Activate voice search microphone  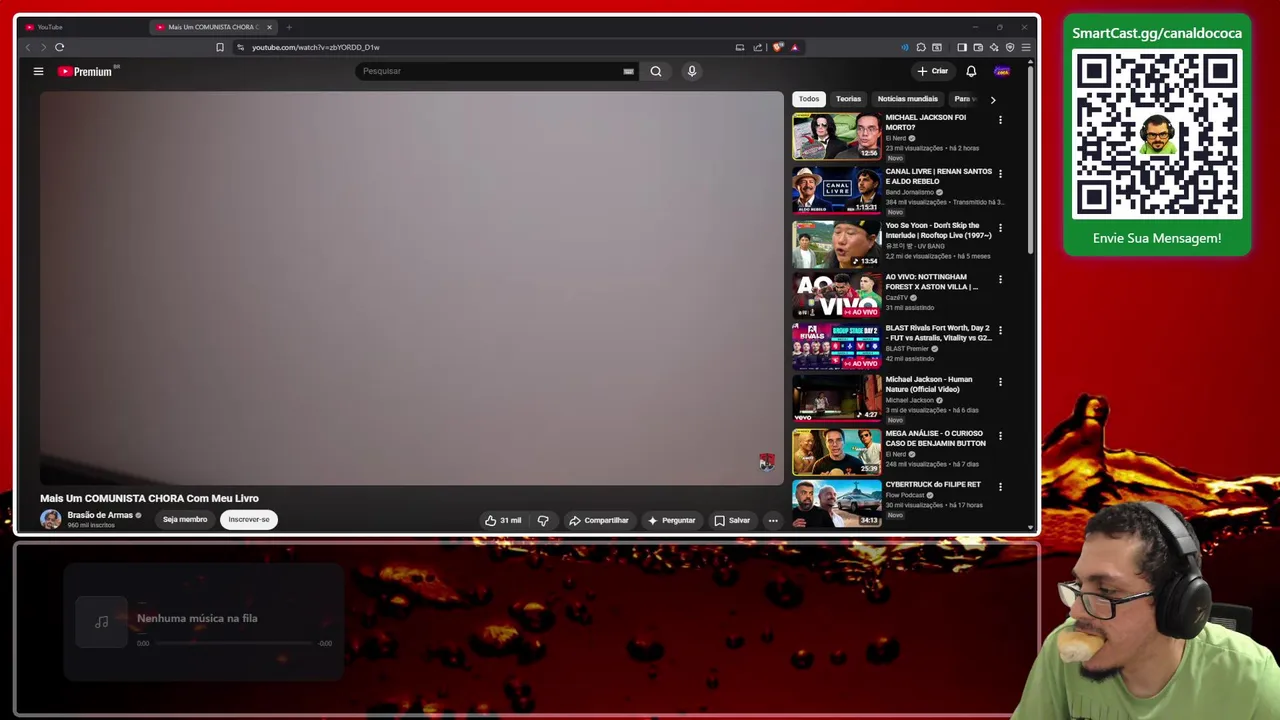tap(691, 71)
